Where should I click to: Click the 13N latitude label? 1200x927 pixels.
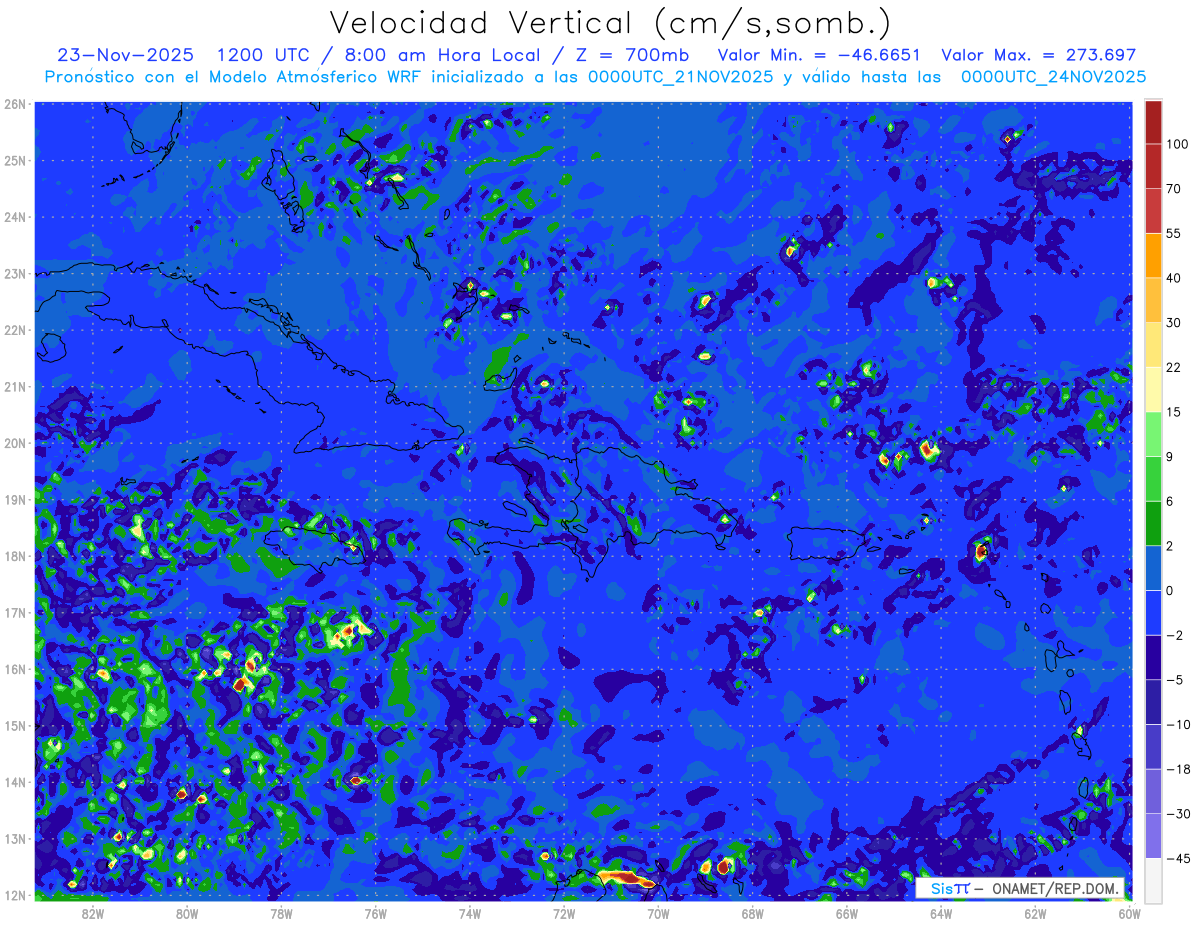(14, 838)
